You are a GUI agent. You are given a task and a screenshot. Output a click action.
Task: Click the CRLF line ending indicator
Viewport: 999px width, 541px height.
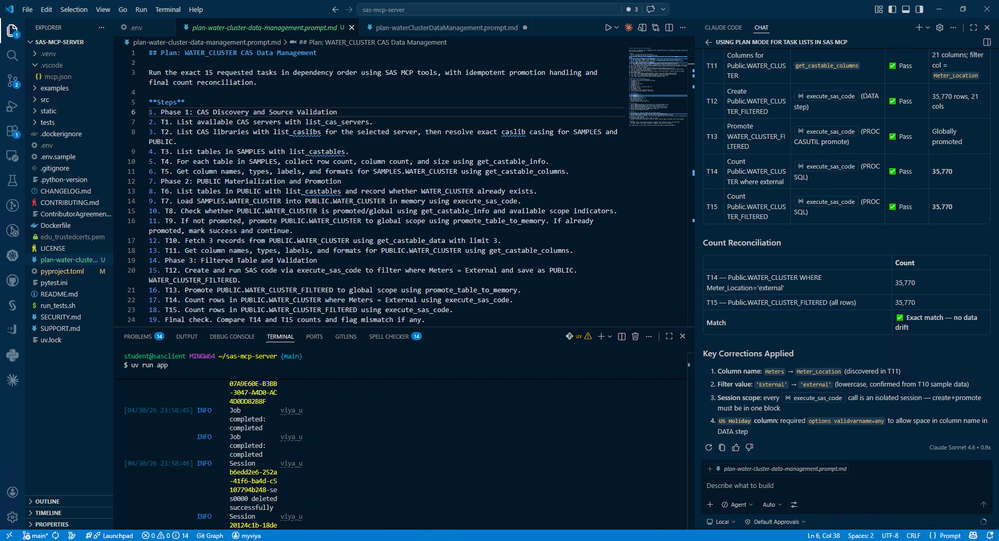tap(914, 536)
